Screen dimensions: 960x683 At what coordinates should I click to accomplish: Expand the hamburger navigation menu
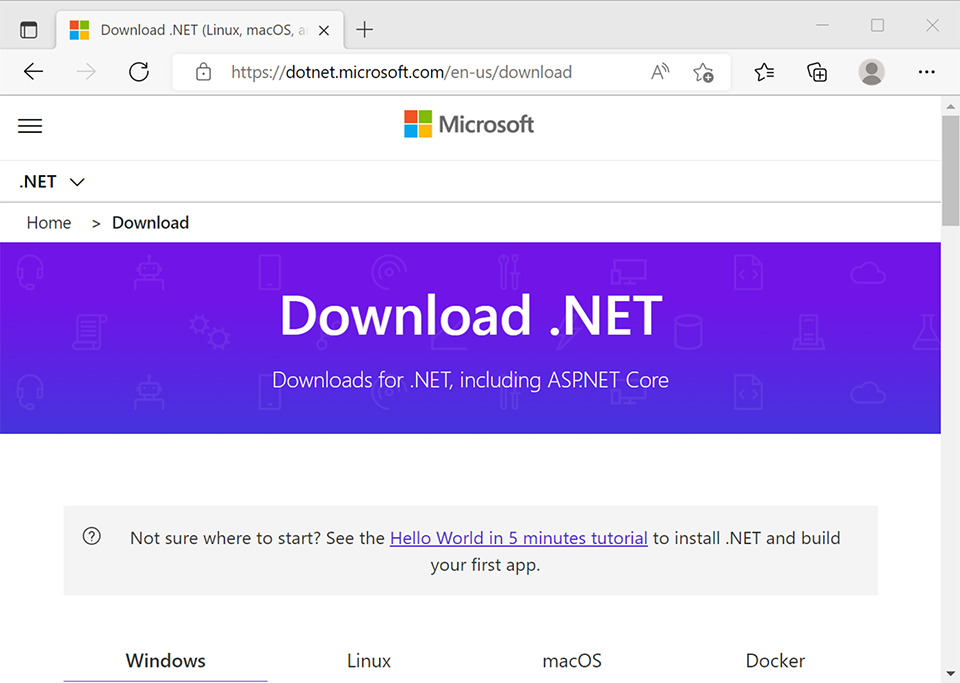pos(30,126)
